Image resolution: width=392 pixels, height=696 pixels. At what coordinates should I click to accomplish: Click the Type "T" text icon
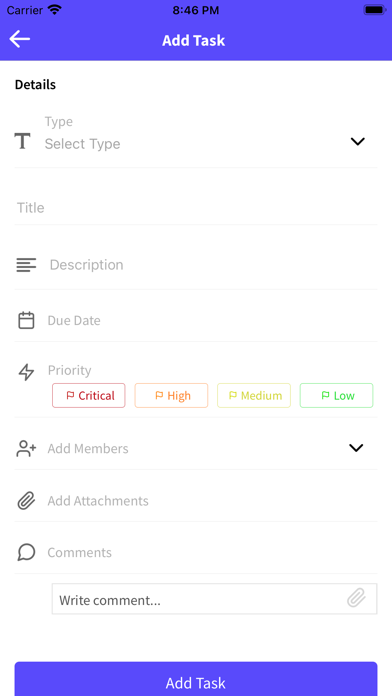coord(23,141)
